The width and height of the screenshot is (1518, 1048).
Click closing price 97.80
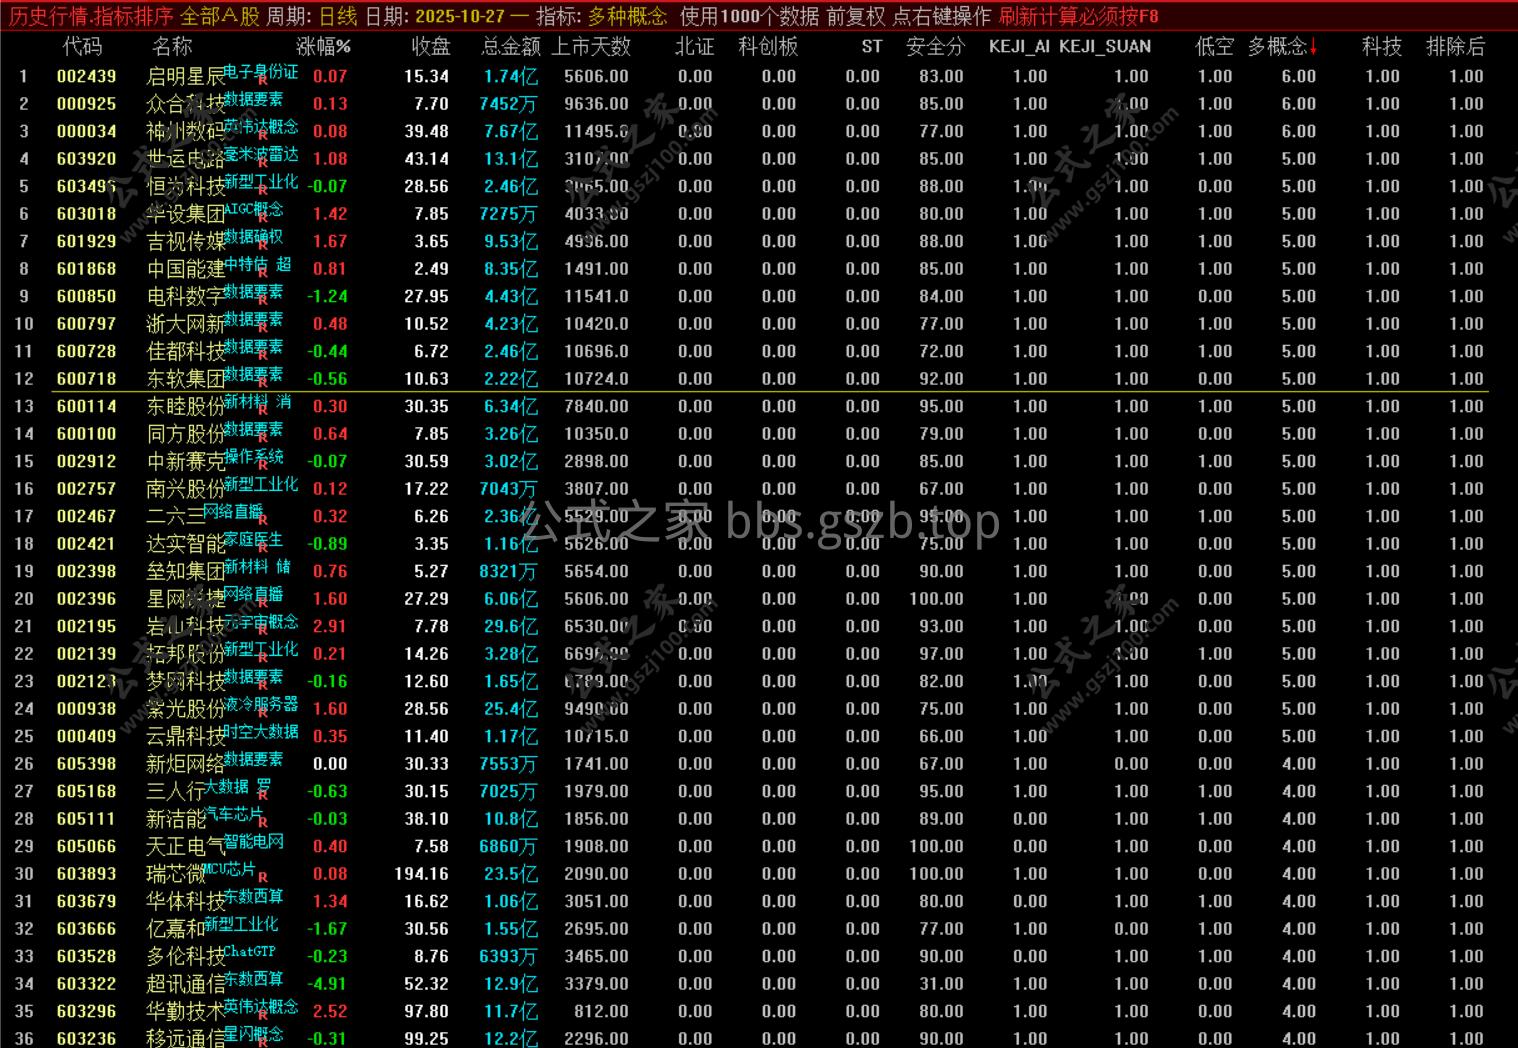pyautogui.click(x=426, y=1011)
